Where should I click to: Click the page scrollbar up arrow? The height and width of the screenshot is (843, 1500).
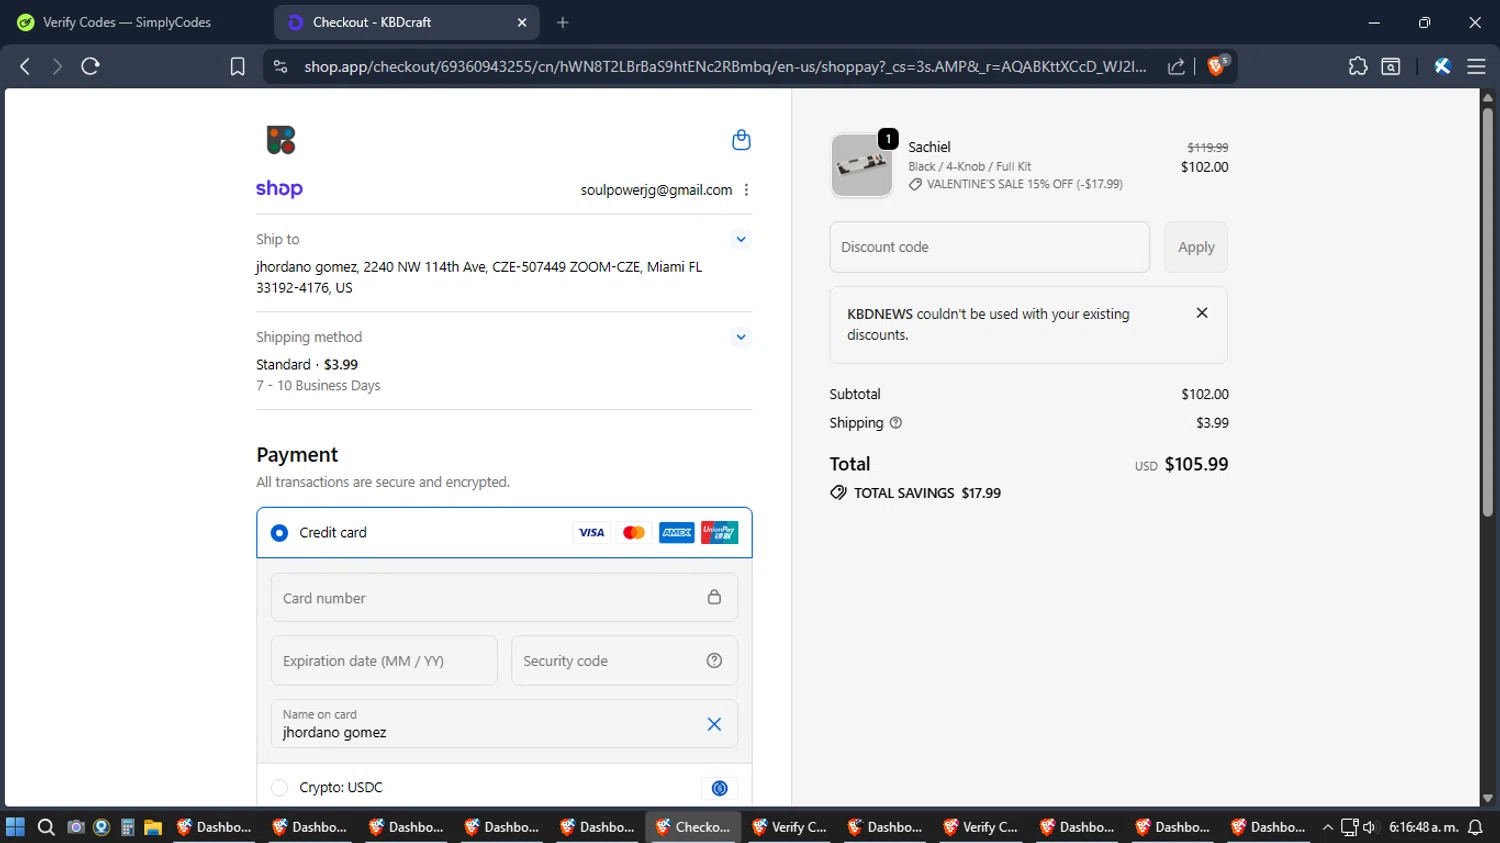pos(1488,97)
